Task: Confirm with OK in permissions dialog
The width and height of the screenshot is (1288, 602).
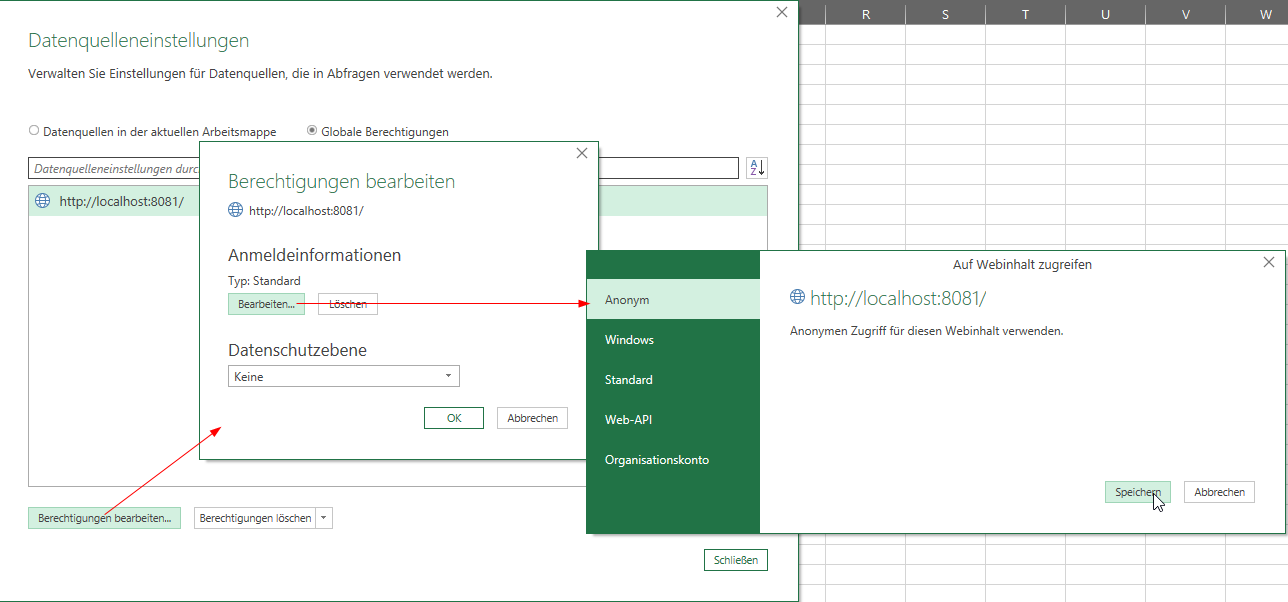Action: 453,418
